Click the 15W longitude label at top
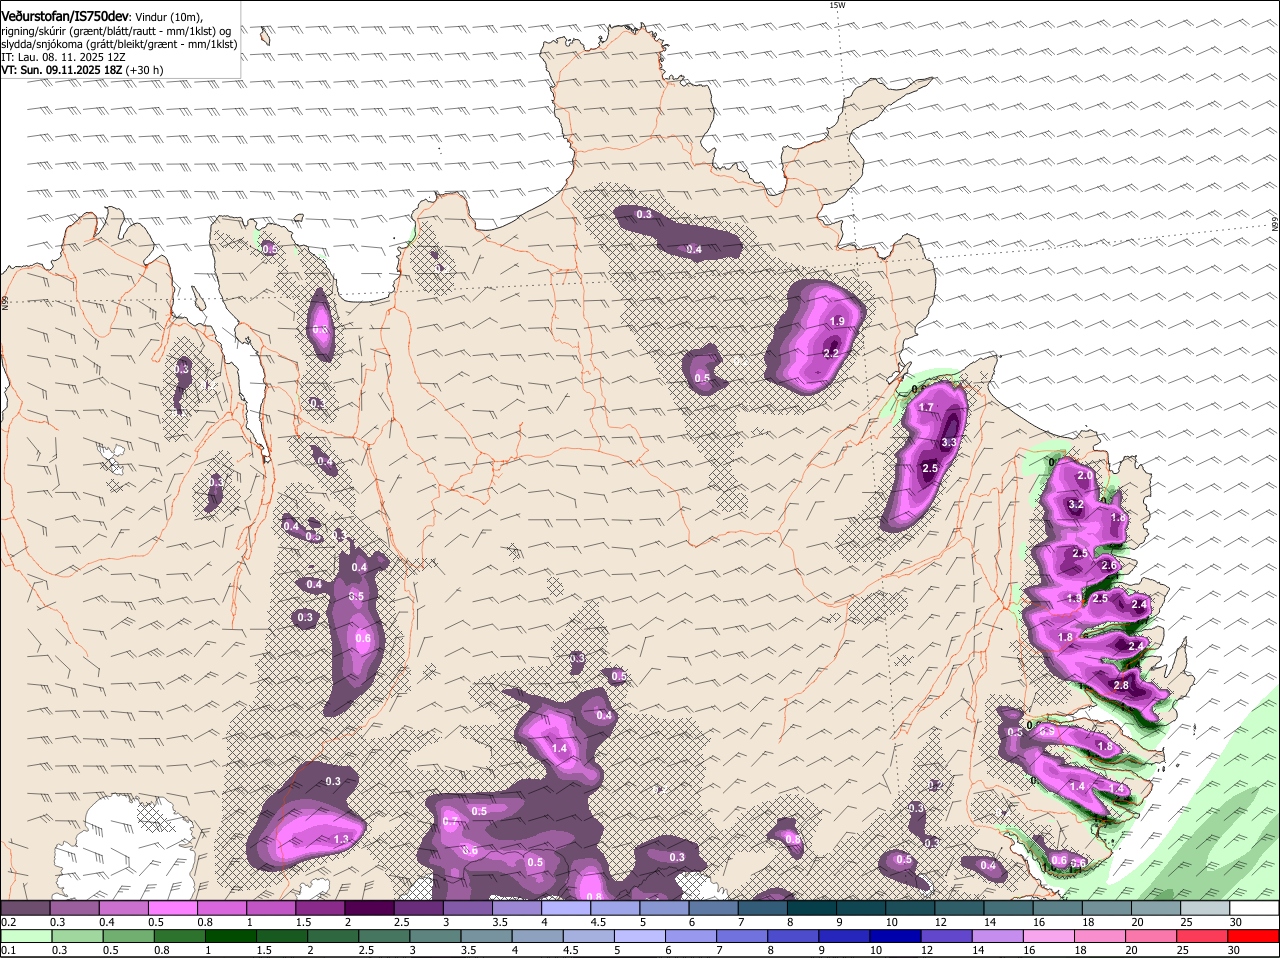Screen dimensions: 1280x958 click(837, 5)
